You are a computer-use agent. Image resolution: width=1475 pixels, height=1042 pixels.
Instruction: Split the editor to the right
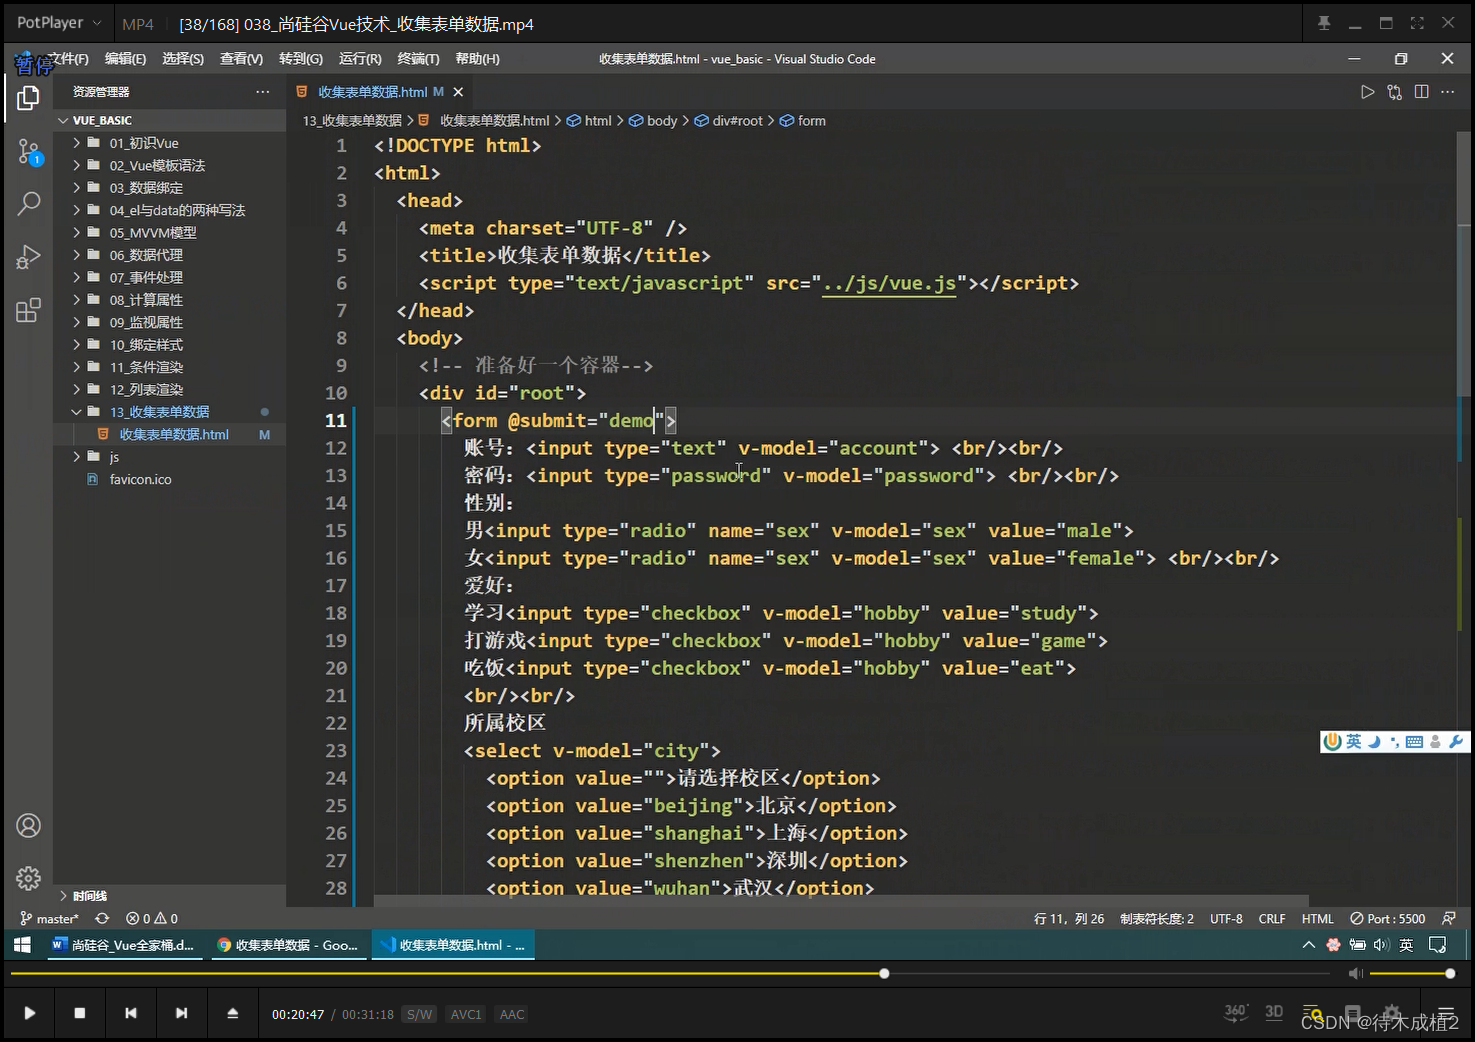(1421, 92)
